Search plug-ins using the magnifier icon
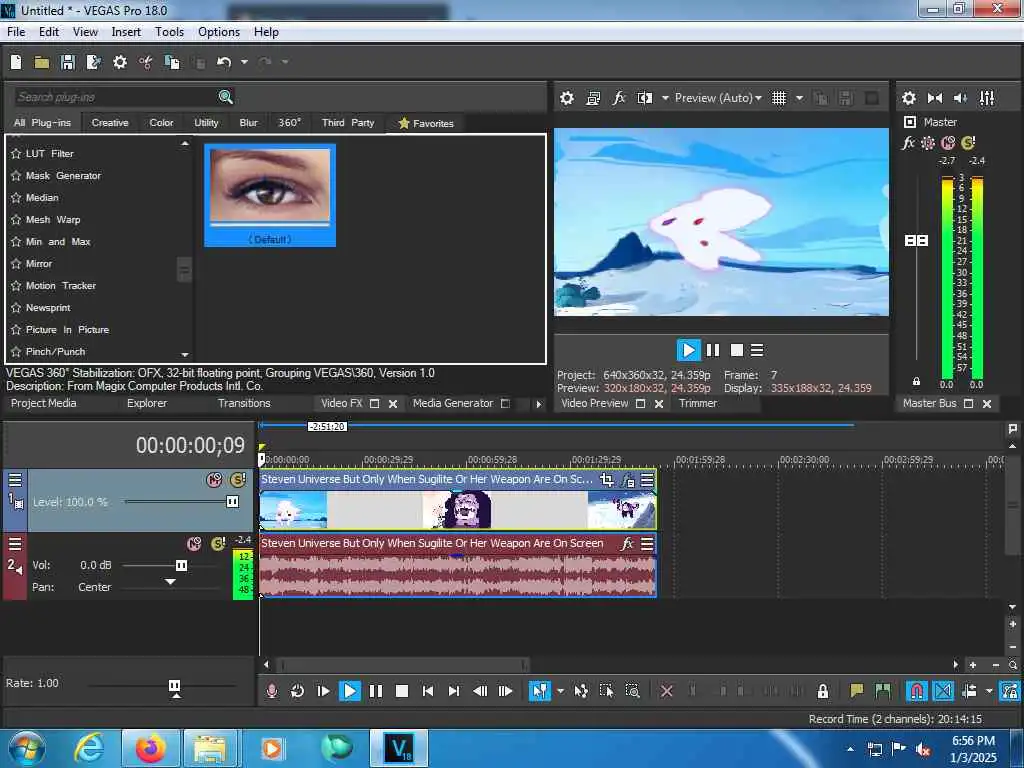Viewport: 1024px width, 768px height. pos(225,97)
